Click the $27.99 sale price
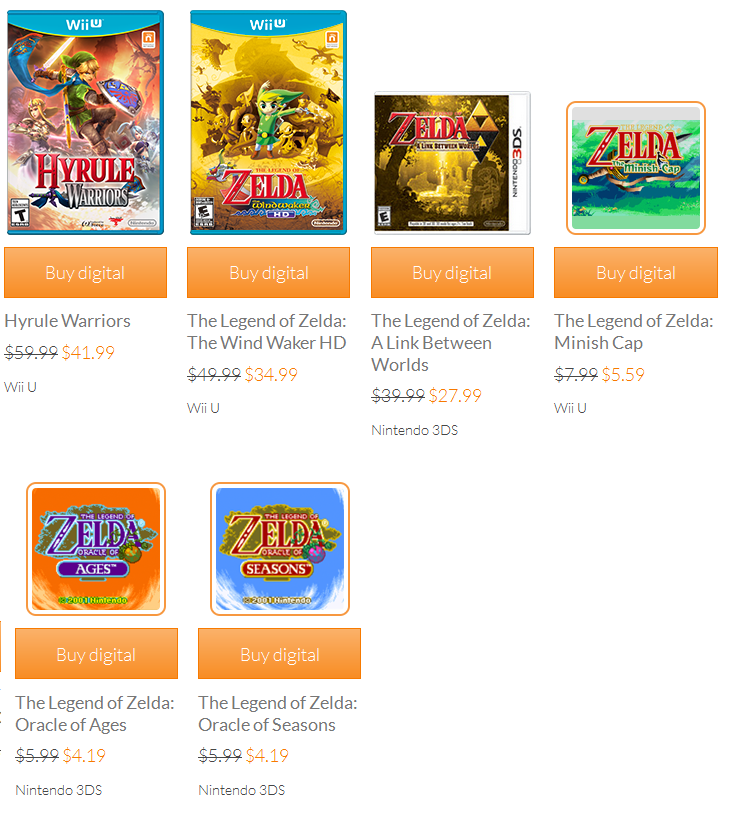Screen dimensions: 742x816 tap(455, 396)
